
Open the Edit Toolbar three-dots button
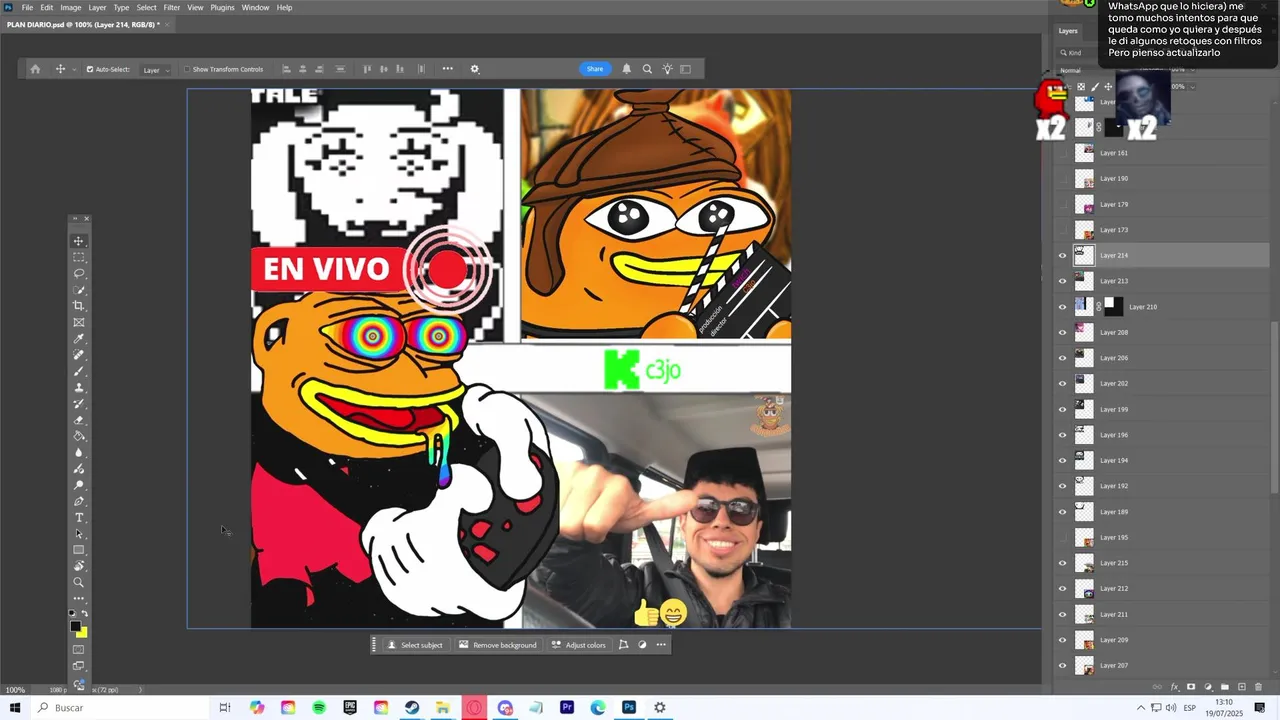[x=78, y=598]
